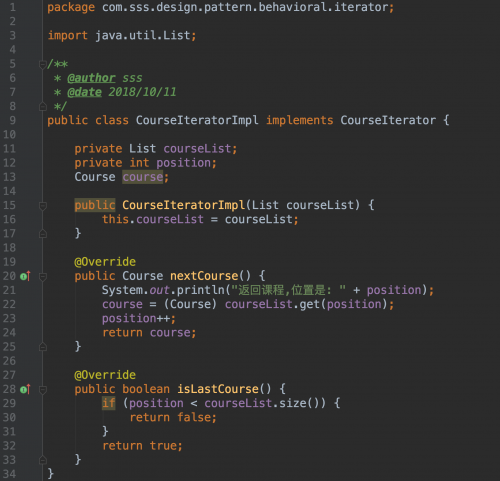
Task: Click the fold end marker on line 17
Action: click(x=43, y=234)
